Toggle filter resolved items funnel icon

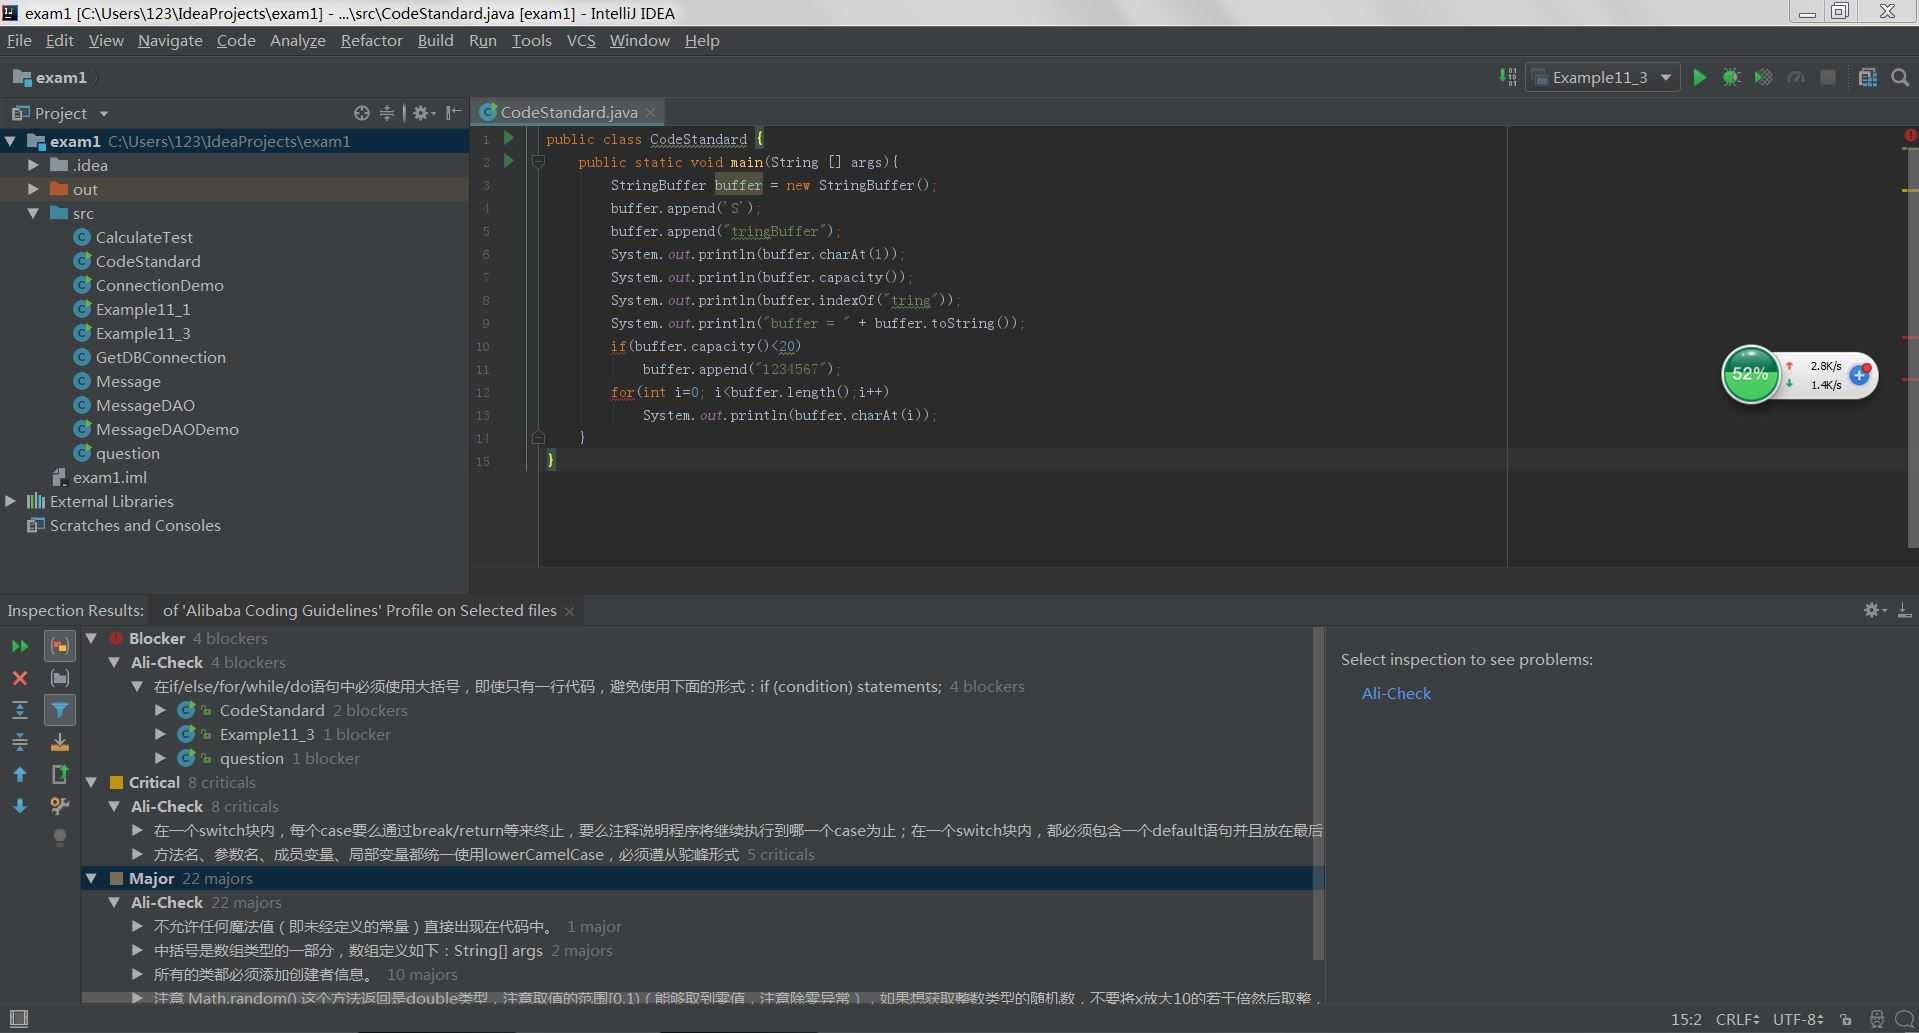(60, 710)
